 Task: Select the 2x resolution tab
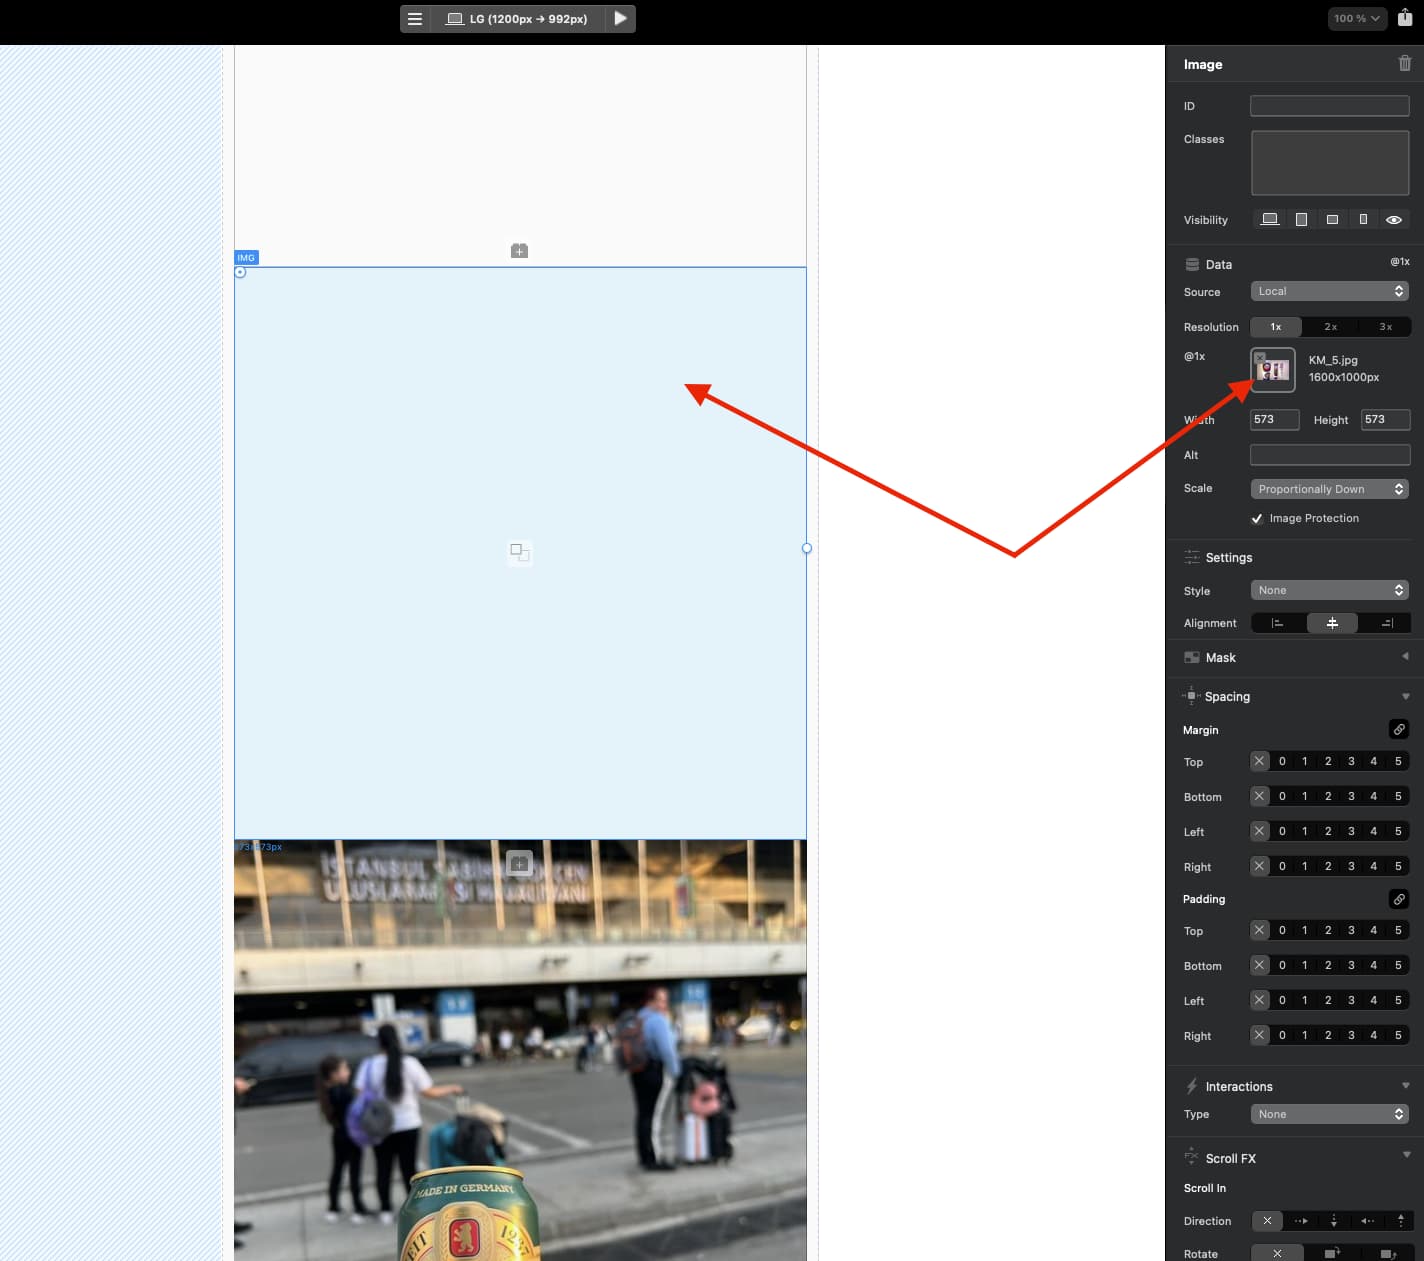1330,327
